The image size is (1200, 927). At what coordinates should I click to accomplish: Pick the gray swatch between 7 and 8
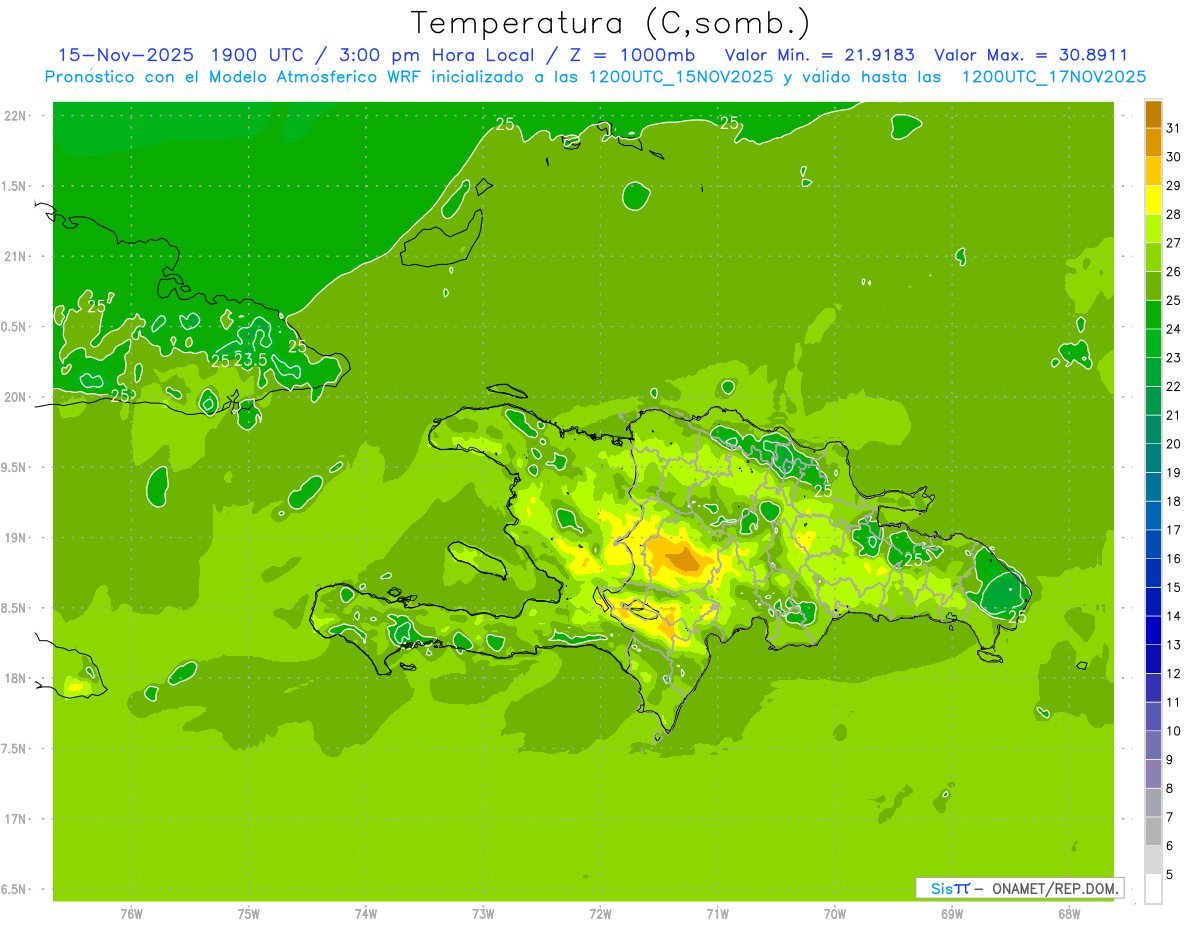point(1153,803)
